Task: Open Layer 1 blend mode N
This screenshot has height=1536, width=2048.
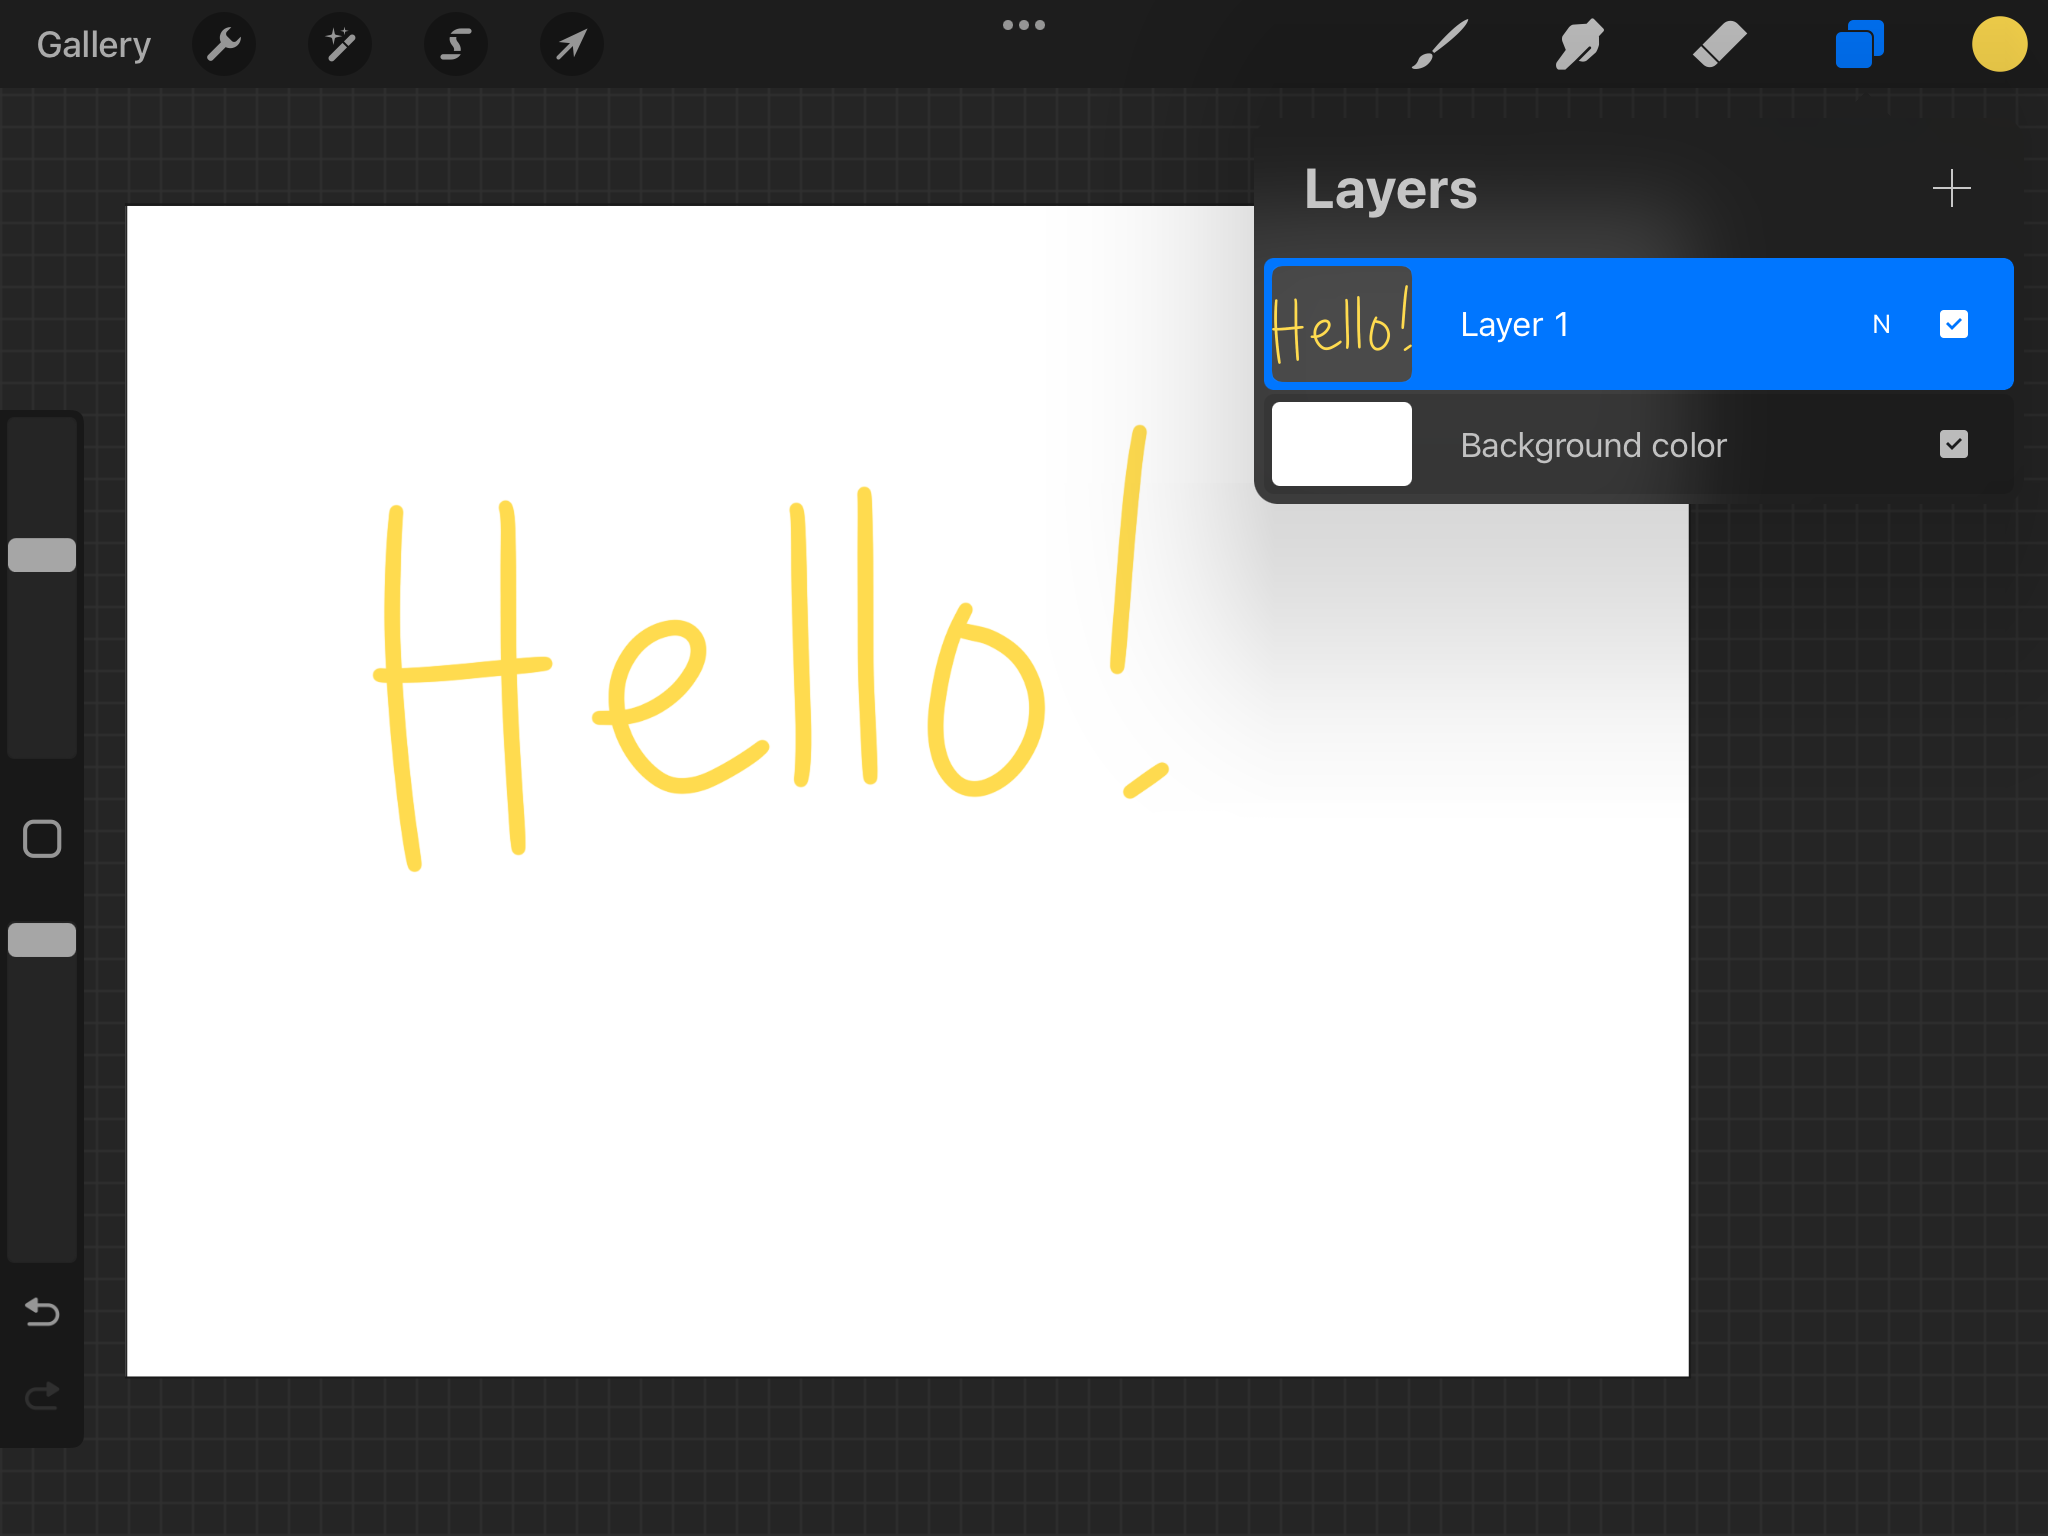Action: (x=1881, y=324)
